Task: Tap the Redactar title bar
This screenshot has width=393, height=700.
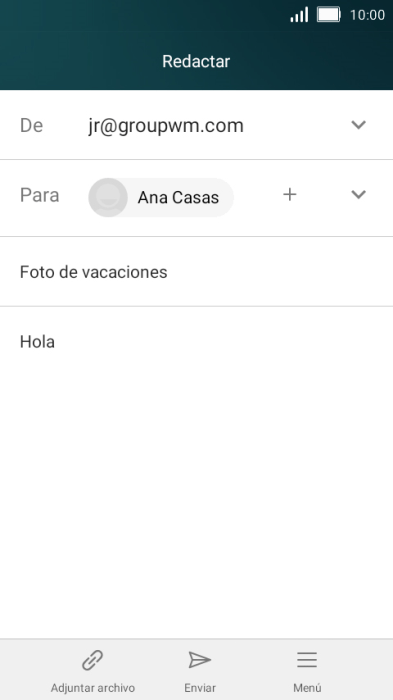Action: point(196,61)
